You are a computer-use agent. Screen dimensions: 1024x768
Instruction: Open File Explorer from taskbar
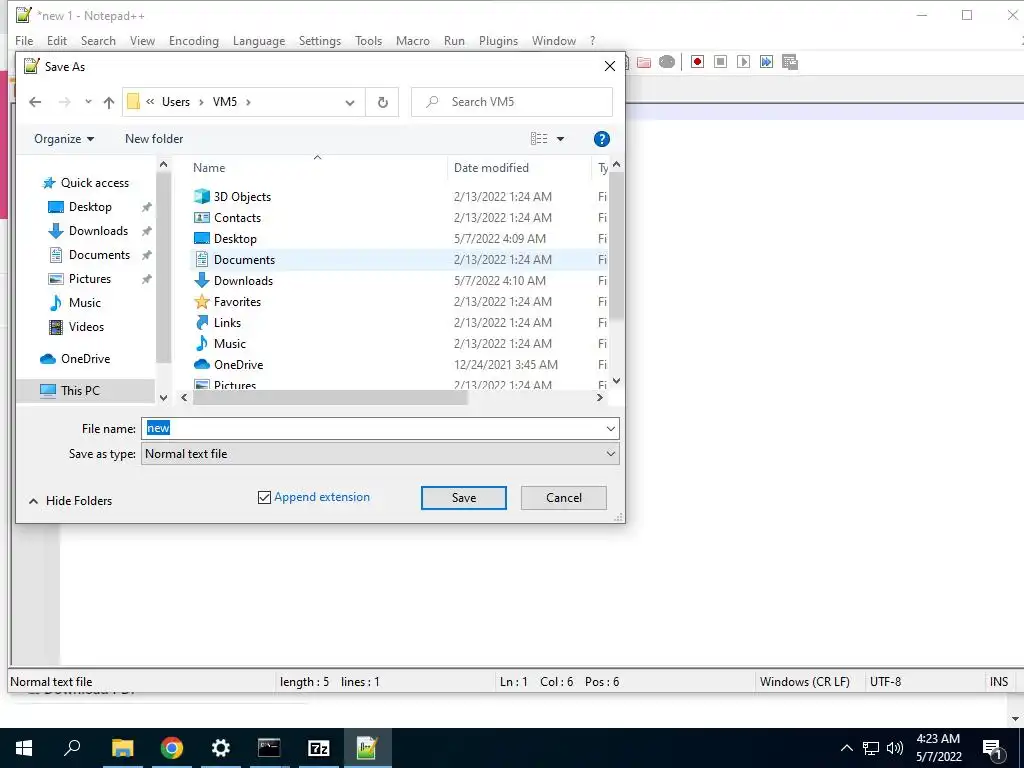coord(122,748)
